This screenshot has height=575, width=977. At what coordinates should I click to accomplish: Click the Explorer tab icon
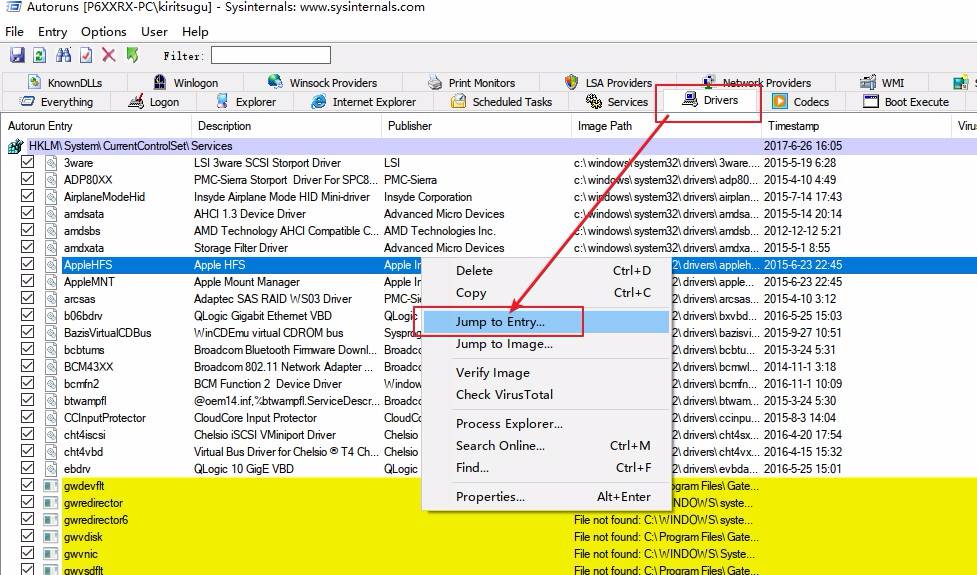click(222, 101)
